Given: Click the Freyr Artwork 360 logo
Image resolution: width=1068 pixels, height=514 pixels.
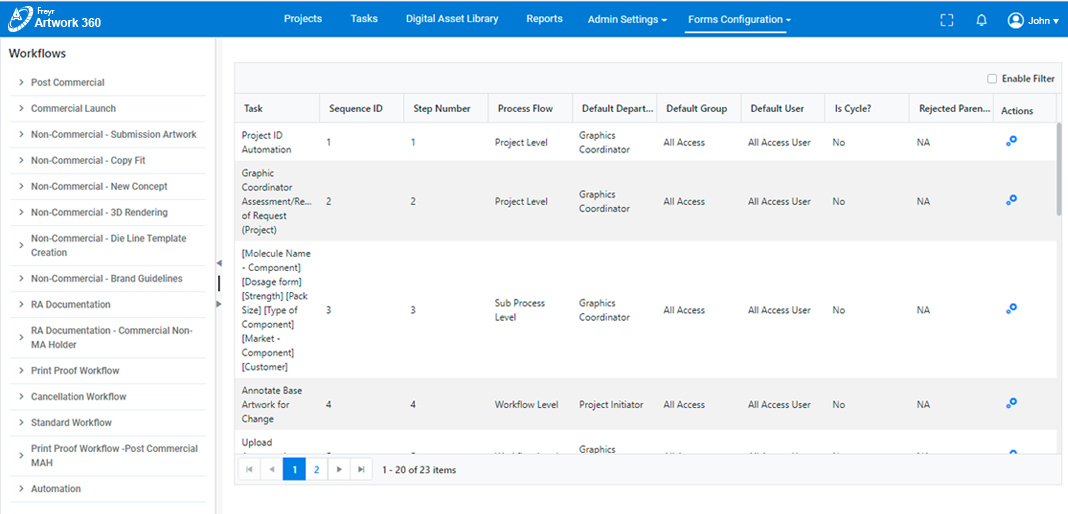Looking at the screenshot, I should [x=54, y=19].
